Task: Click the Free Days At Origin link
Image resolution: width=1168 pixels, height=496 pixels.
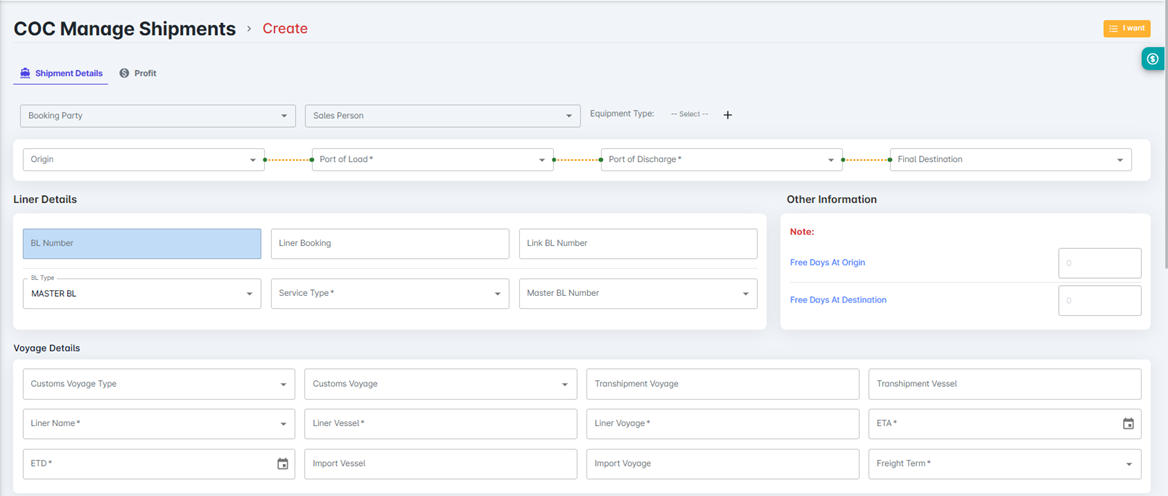Action: coord(827,263)
